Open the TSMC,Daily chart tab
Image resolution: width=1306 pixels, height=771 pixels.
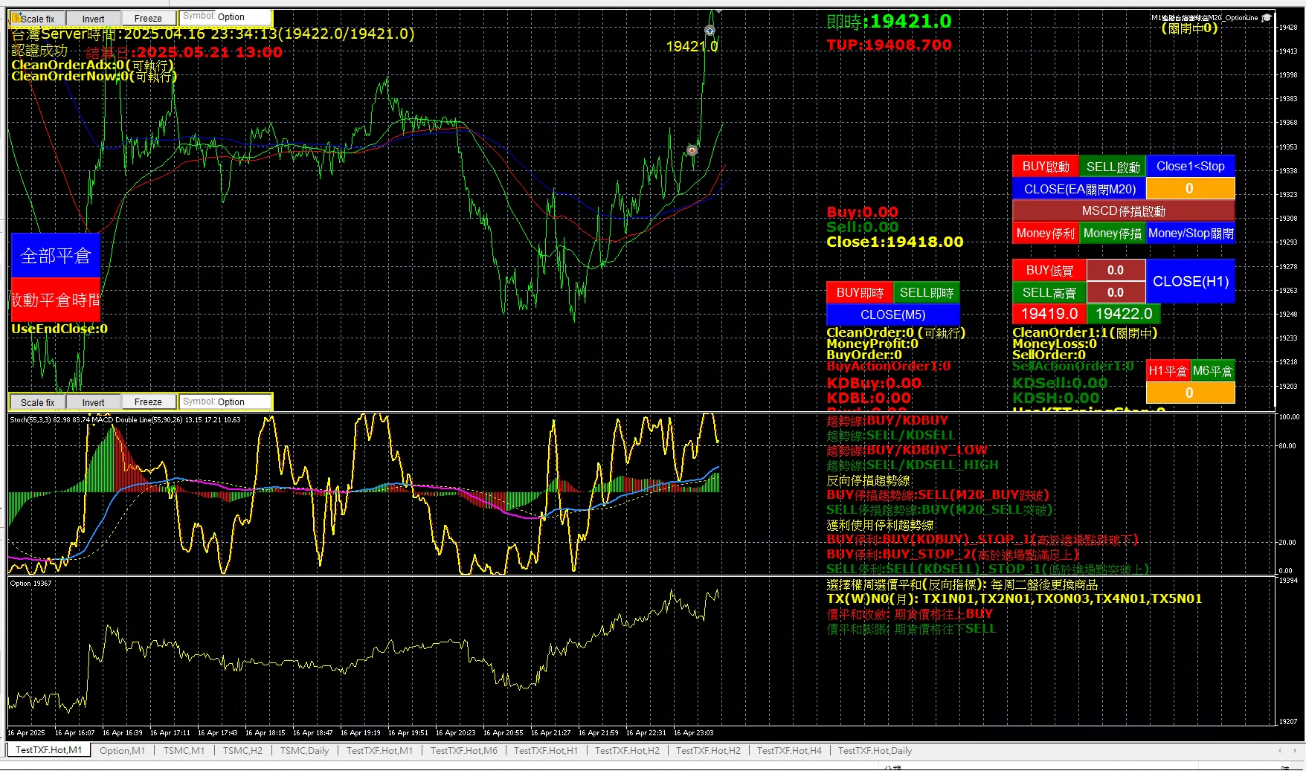(304, 750)
